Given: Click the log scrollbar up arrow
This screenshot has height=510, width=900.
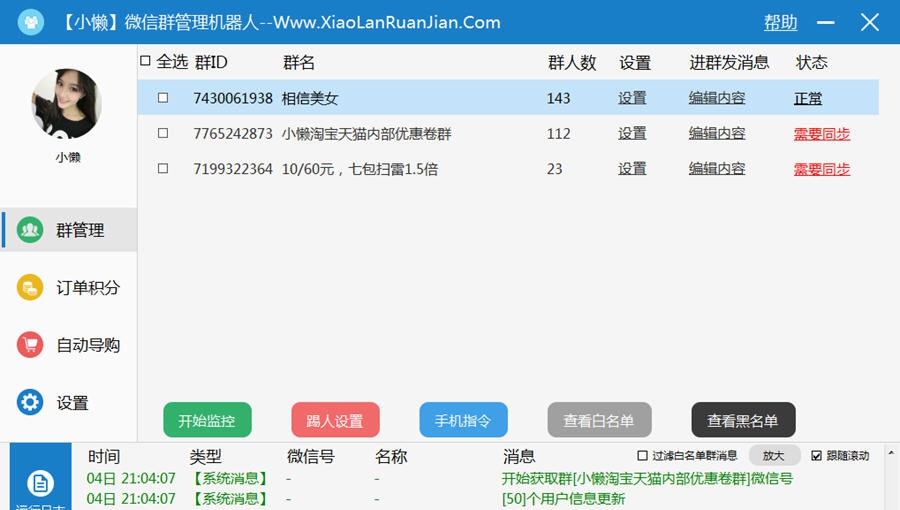Looking at the screenshot, I should point(891,453).
